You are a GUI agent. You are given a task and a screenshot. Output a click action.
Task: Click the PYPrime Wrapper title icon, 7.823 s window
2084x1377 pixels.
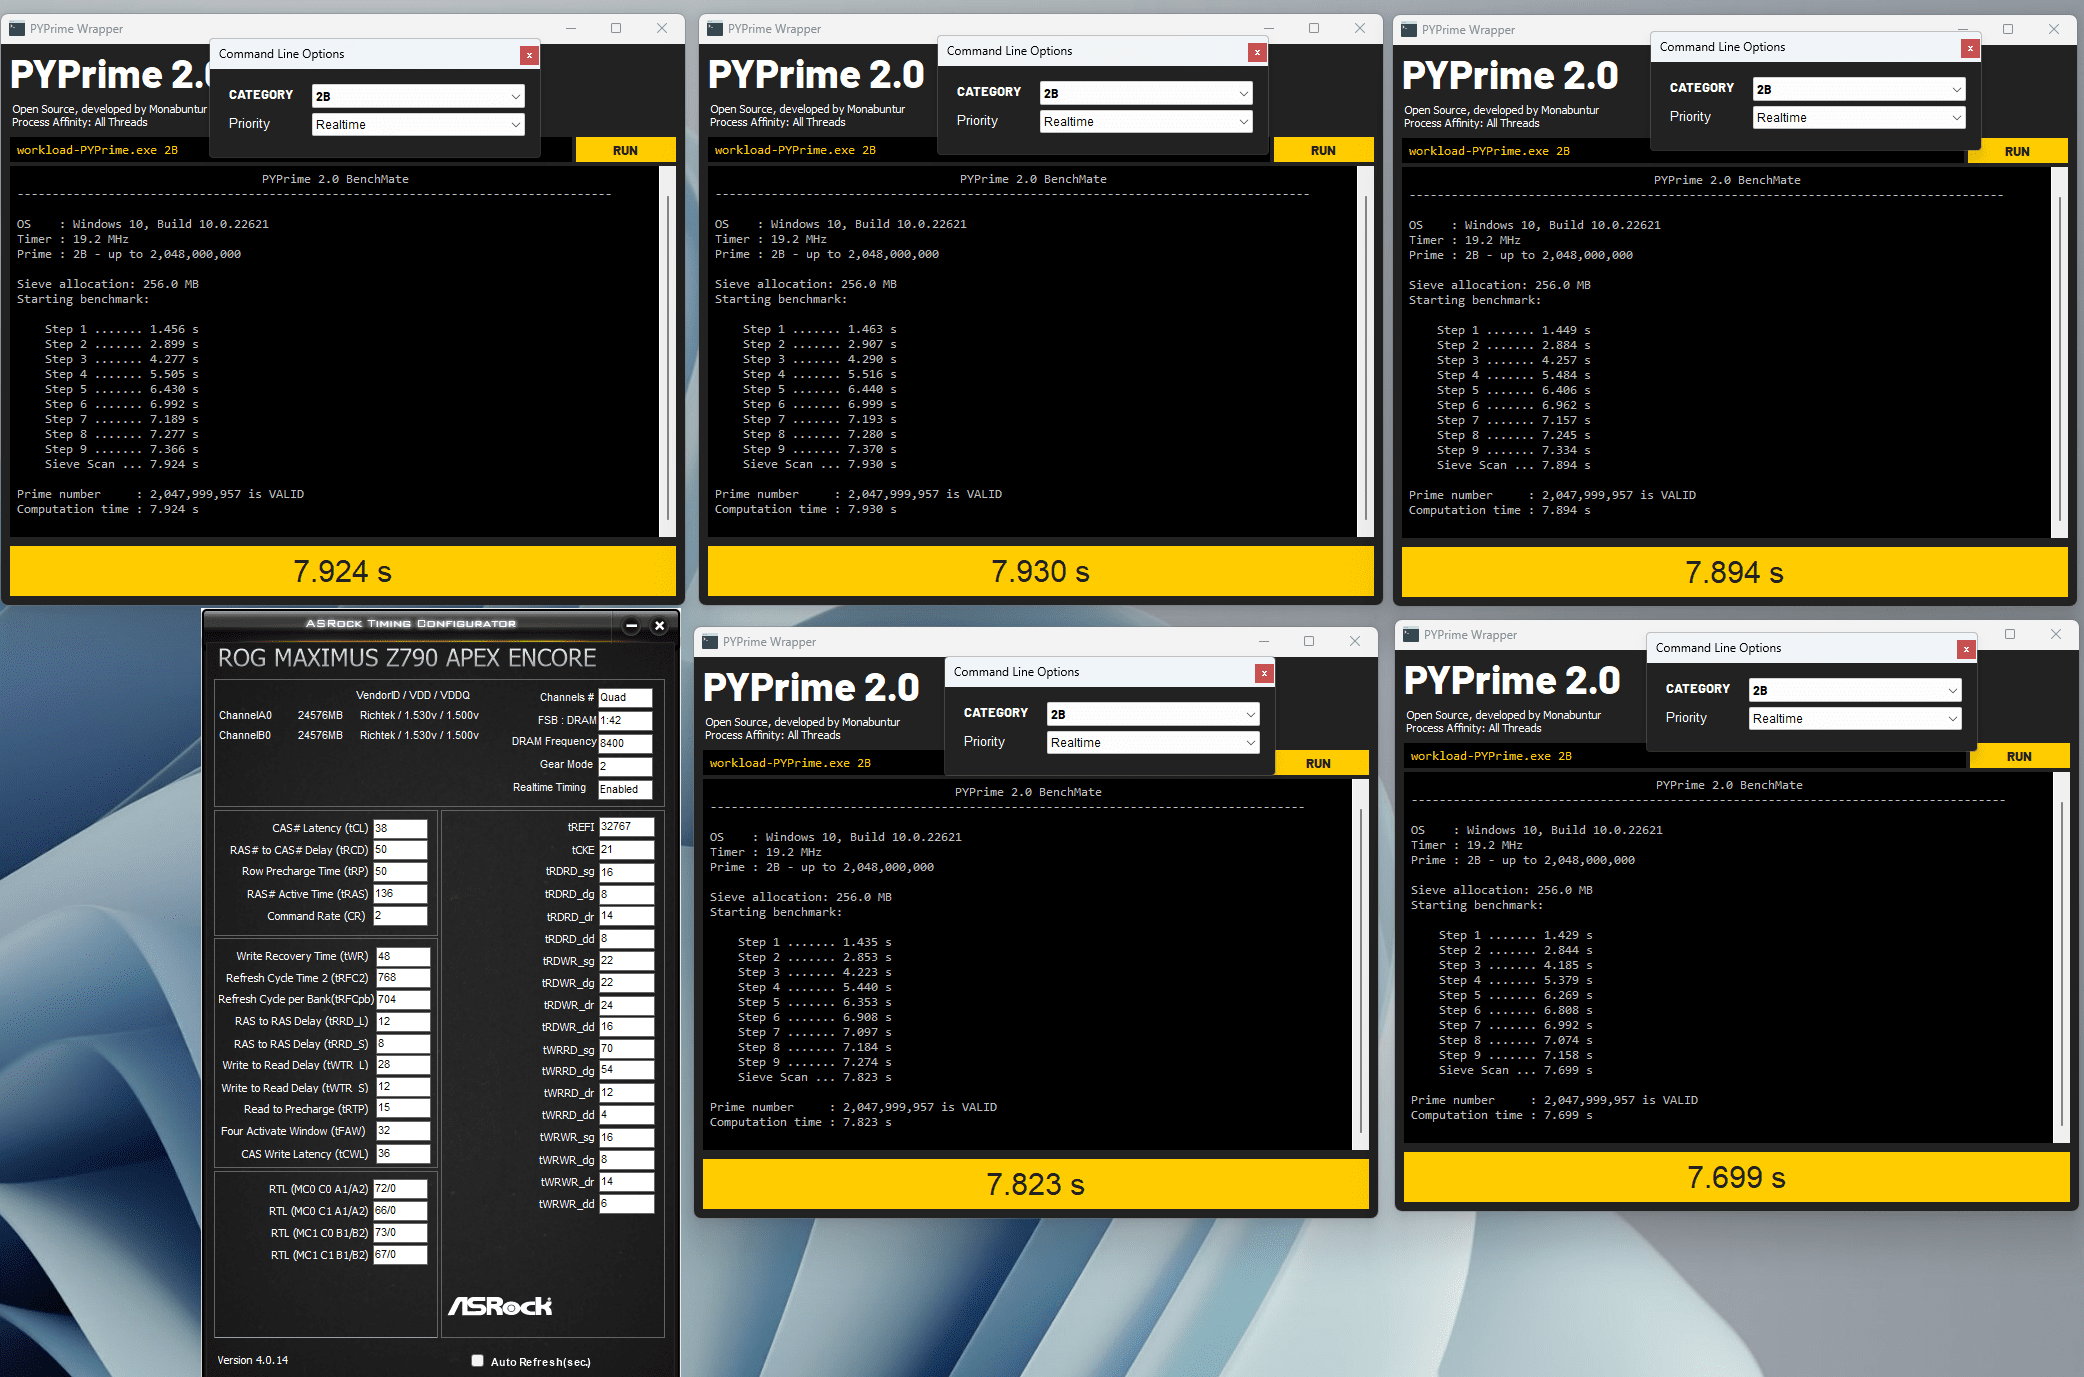(x=710, y=642)
